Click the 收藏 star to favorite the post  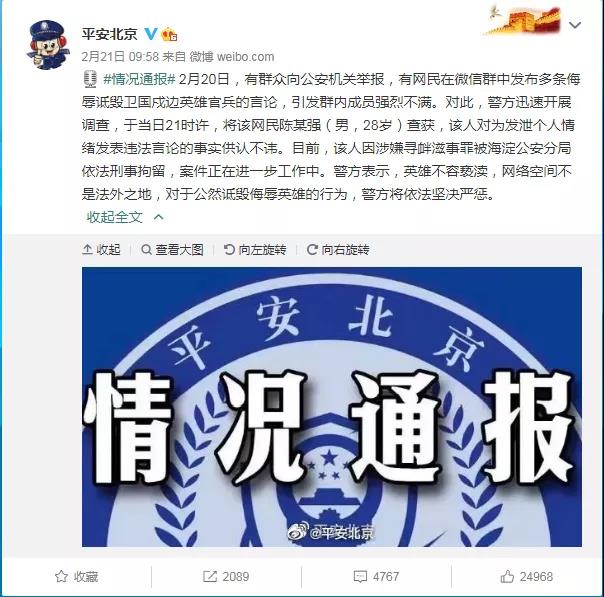tap(76, 577)
